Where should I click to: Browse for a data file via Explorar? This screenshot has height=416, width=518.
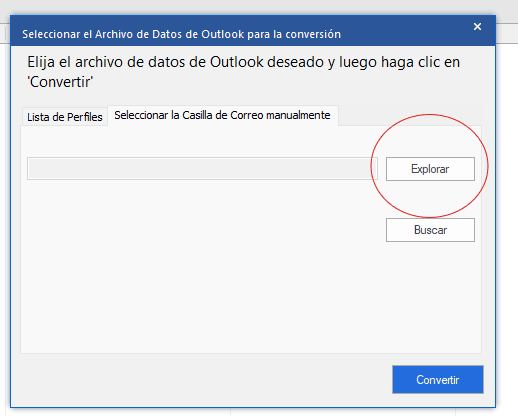430,169
